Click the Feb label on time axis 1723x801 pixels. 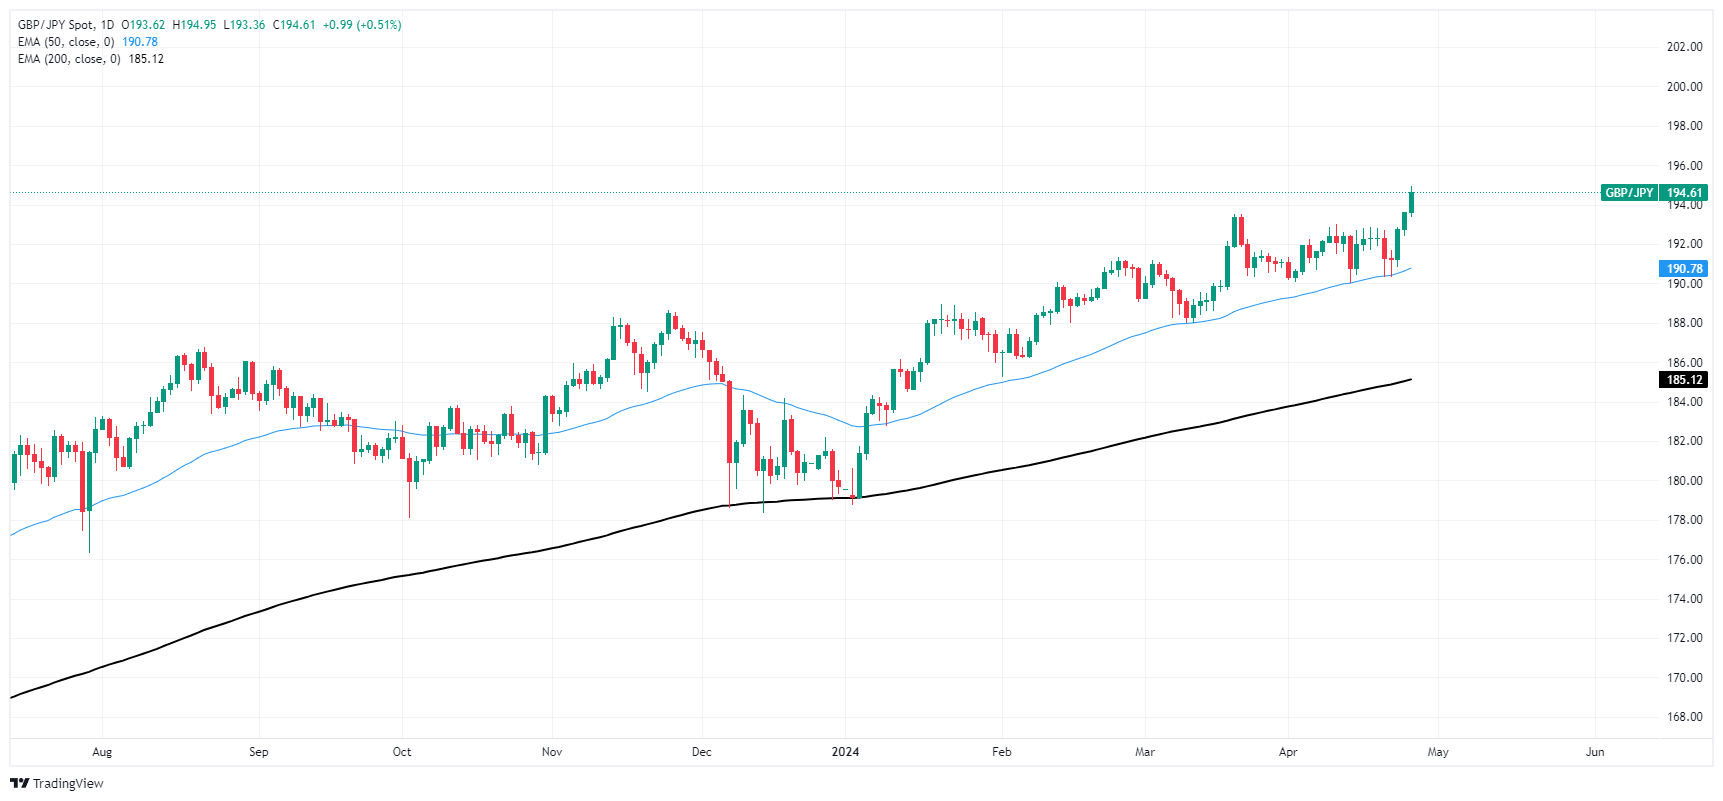point(1002,752)
